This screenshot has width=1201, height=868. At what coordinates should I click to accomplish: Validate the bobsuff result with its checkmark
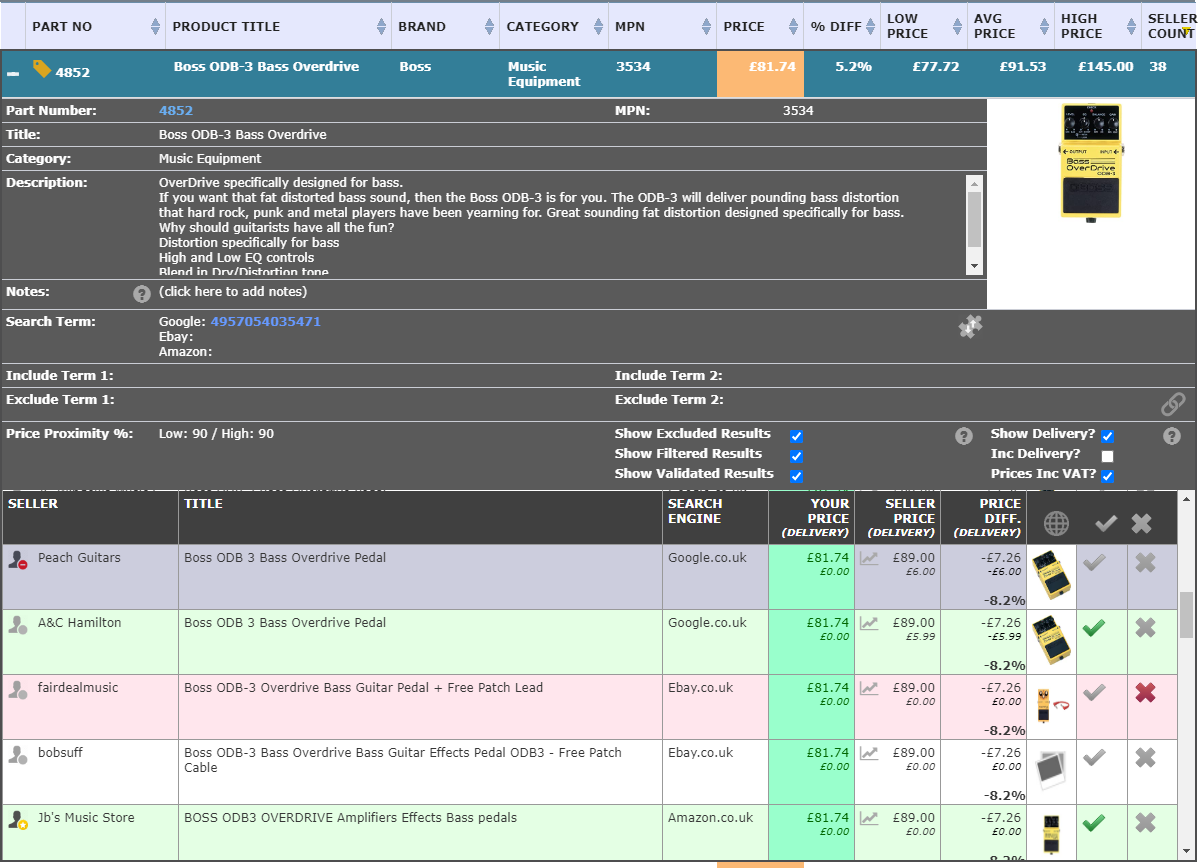[x=1095, y=758]
